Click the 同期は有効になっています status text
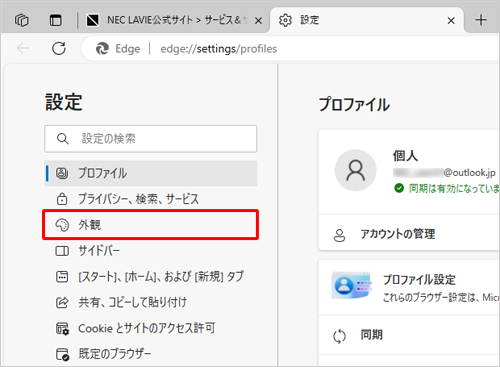500x367 pixels. (454, 188)
